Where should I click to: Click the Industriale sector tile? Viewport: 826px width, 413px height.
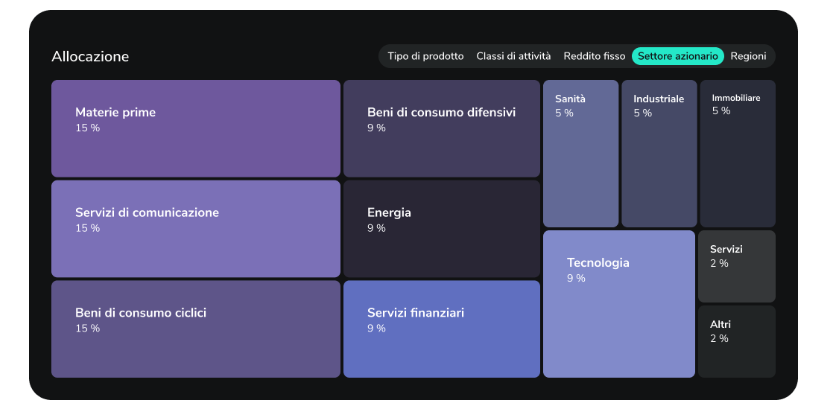(659, 154)
